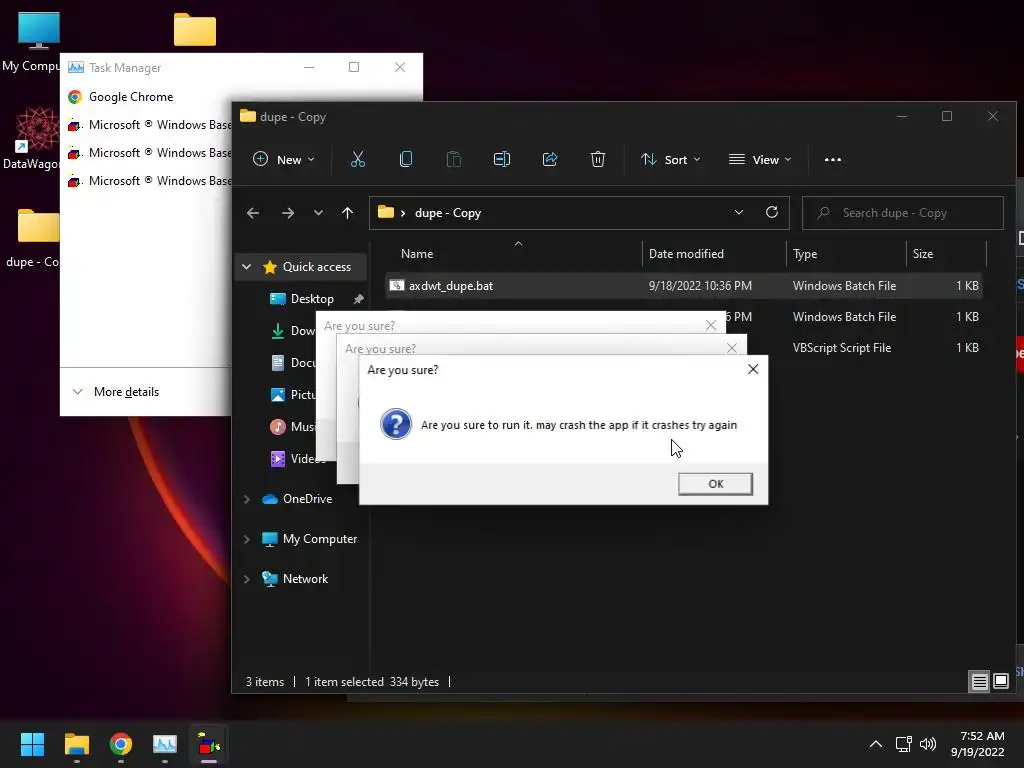Open the volume icon in system tray

[927, 744]
